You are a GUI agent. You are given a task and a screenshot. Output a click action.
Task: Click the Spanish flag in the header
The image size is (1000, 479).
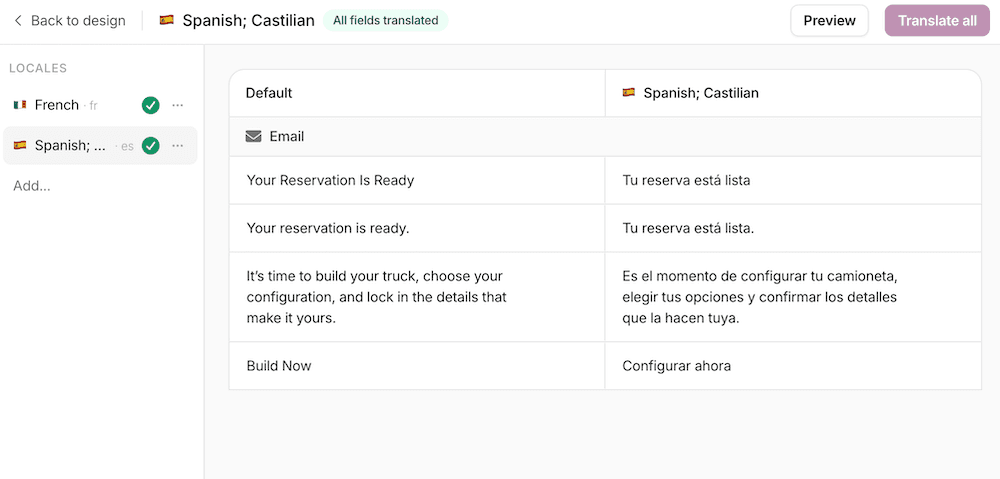pyautogui.click(x=166, y=20)
